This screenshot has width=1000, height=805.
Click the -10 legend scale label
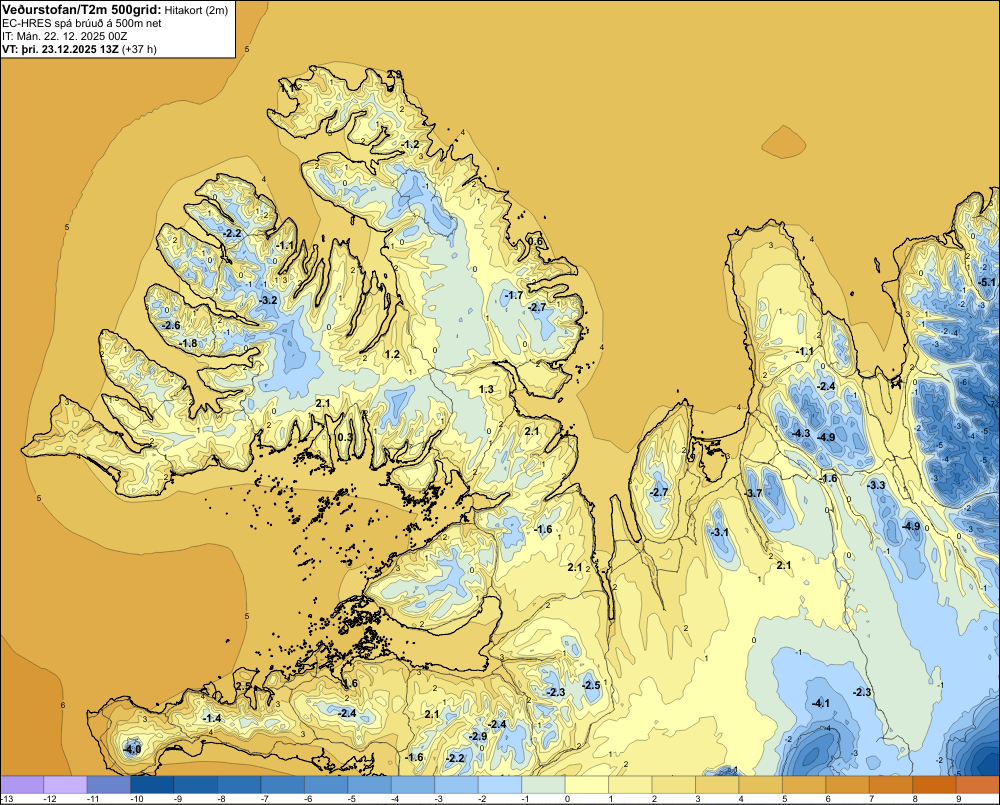[136, 799]
